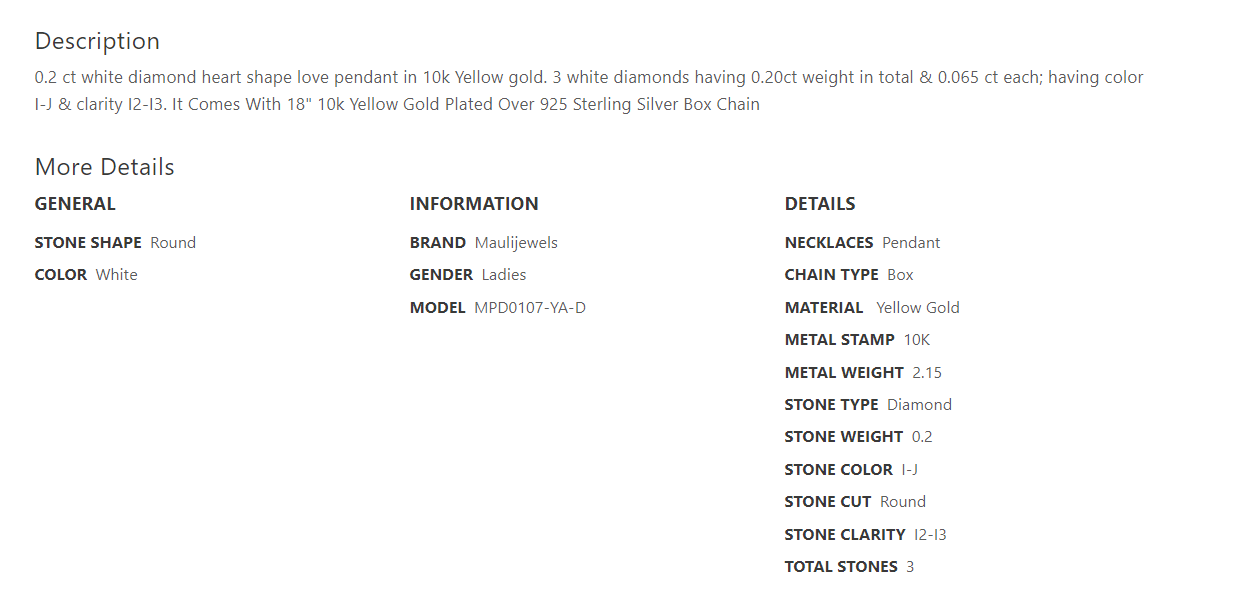Click the CHAIN TYPE Box value

[900, 275]
